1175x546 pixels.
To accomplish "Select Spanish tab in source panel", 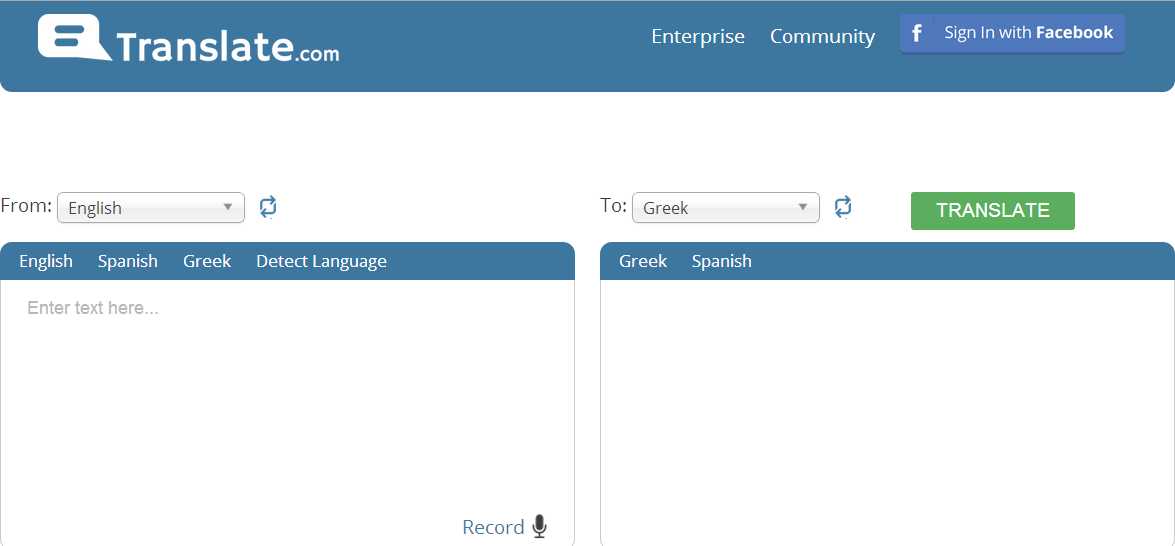I will 128,261.
